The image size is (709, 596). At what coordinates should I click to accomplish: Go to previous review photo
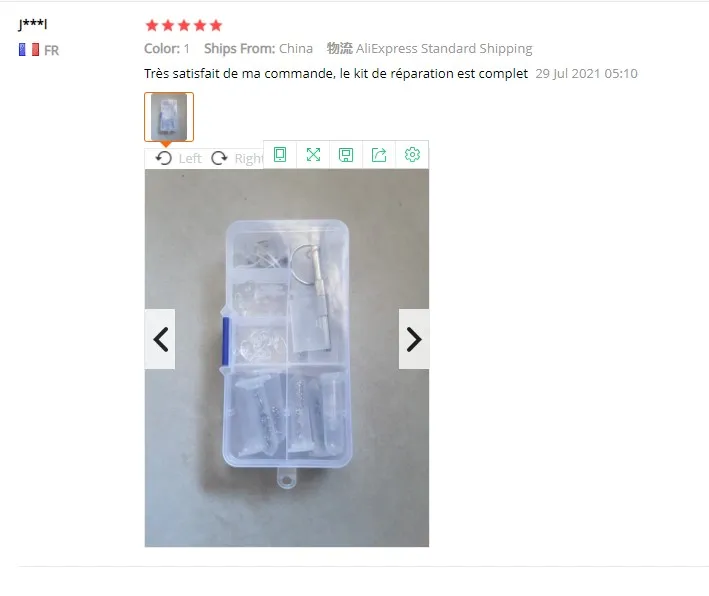pos(160,339)
